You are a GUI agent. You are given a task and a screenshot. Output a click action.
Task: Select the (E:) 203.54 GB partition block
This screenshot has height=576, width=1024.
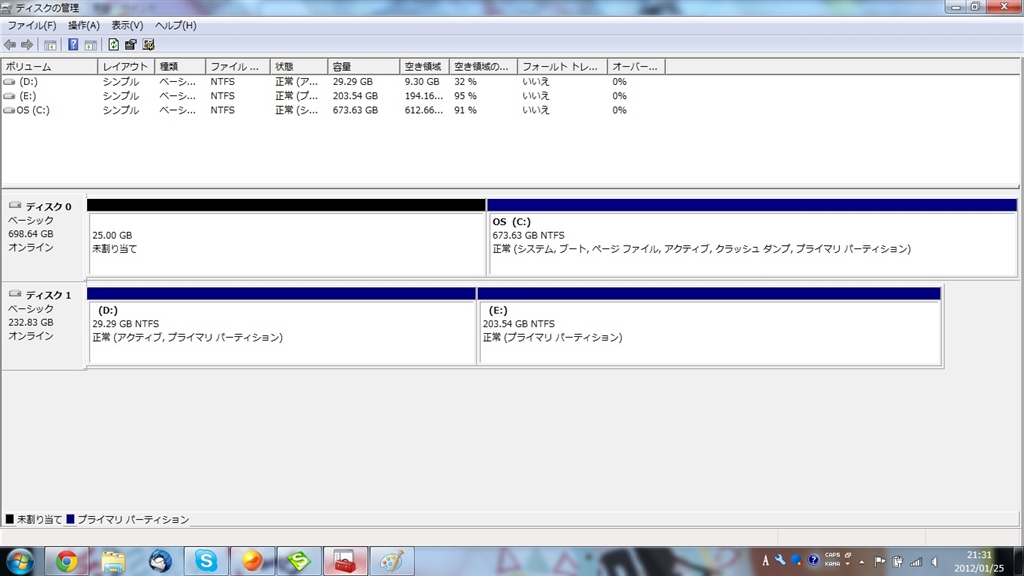pyautogui.click(x=709, y=327)
